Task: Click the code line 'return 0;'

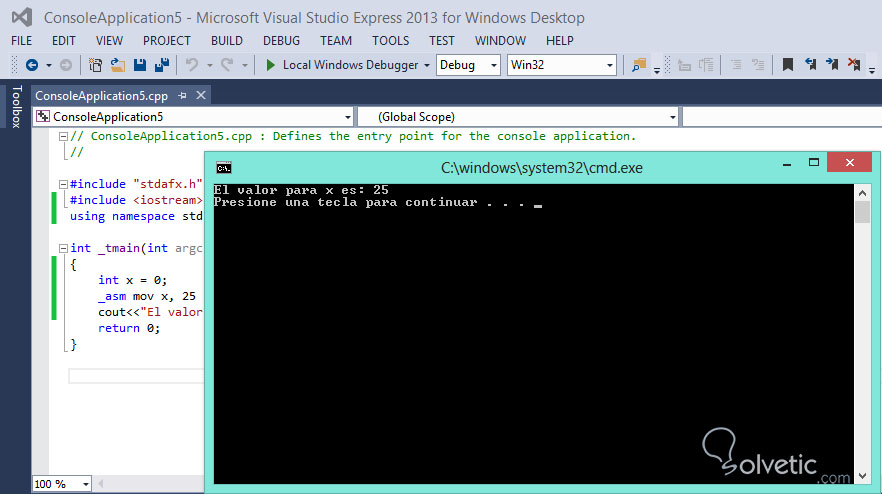Action: click(129, 329)
